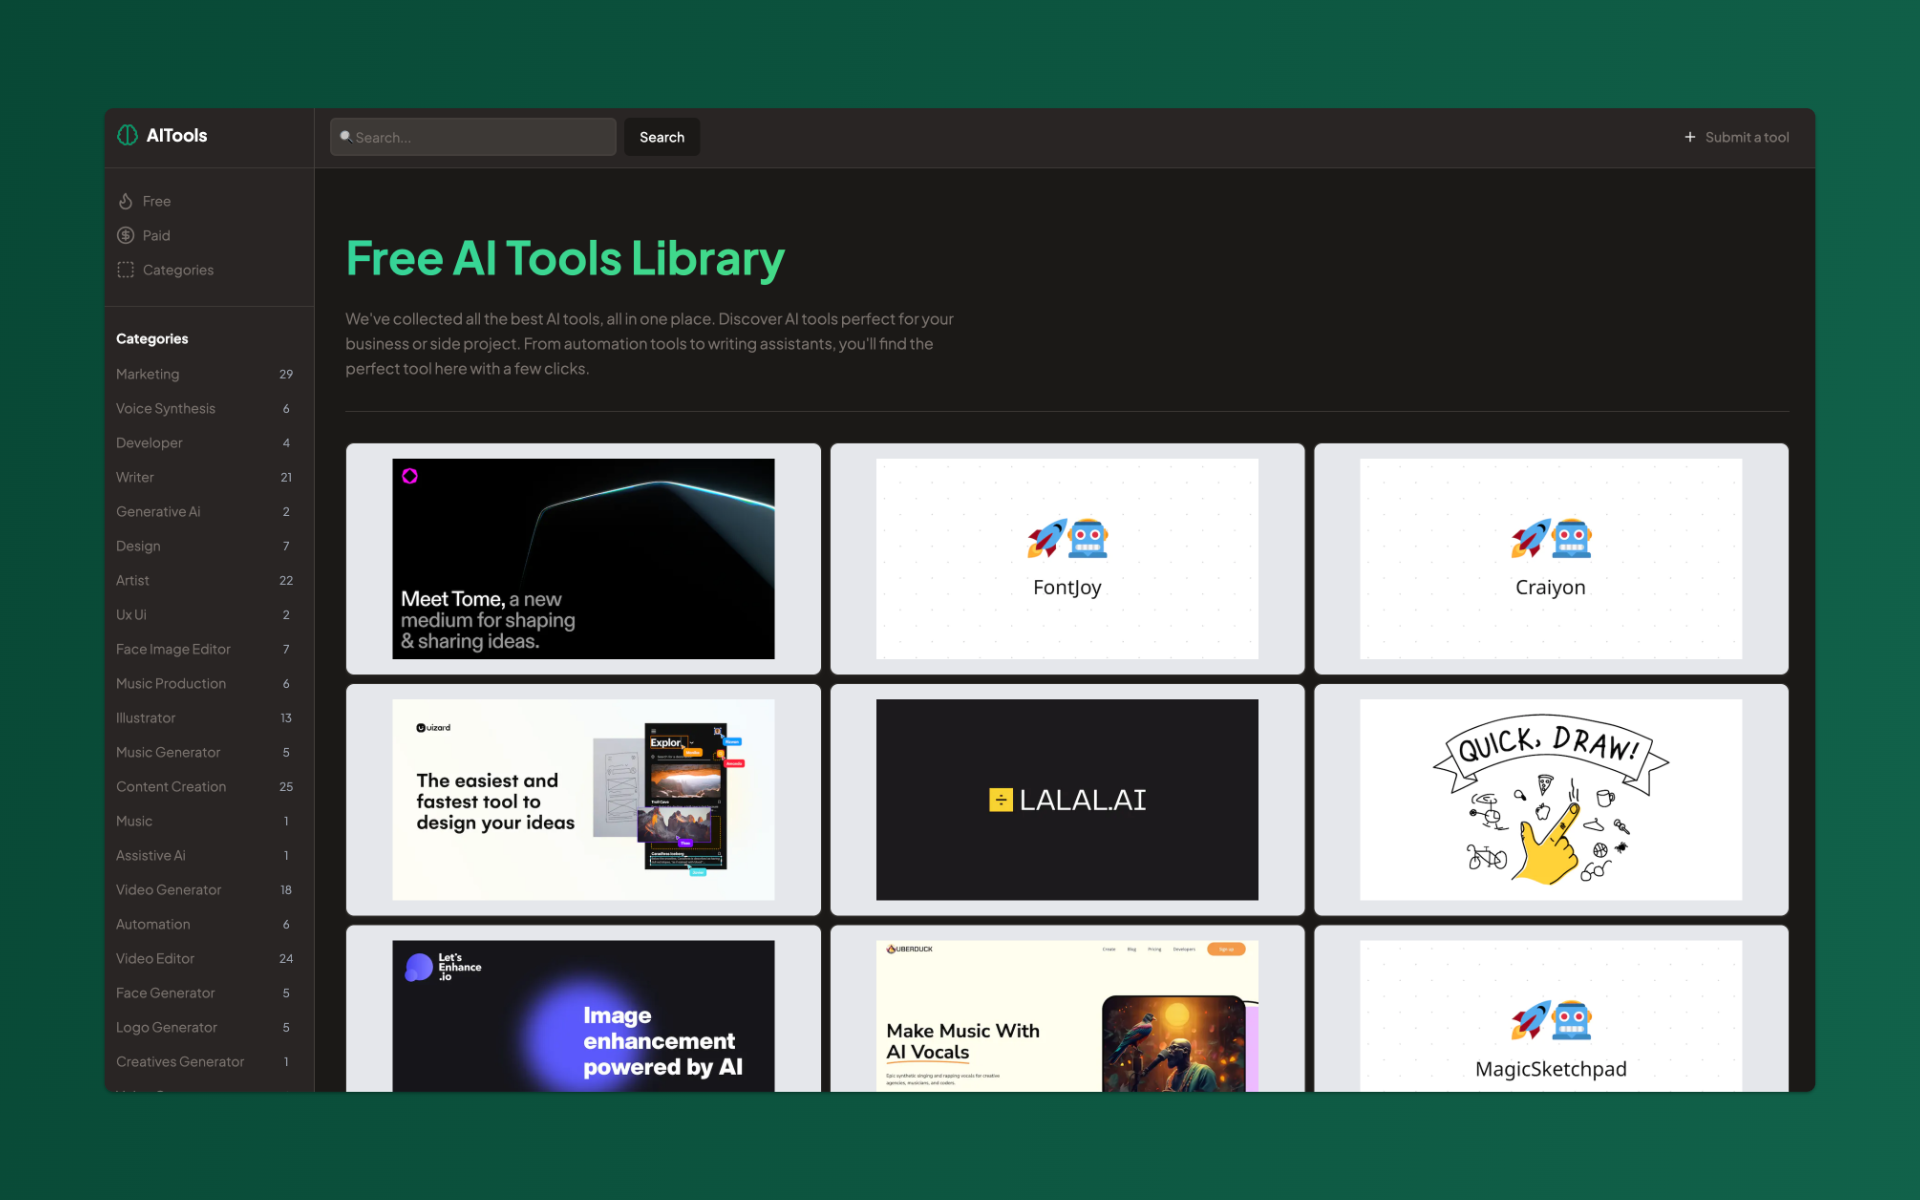Toggle the Paid tools filter
The height and width of the screenshot is (1200, 1920).
tap(156, 235)
